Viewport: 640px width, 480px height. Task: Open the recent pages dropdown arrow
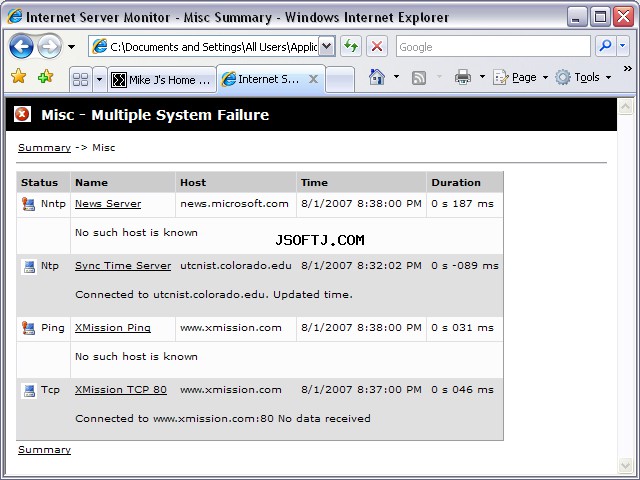71,47
